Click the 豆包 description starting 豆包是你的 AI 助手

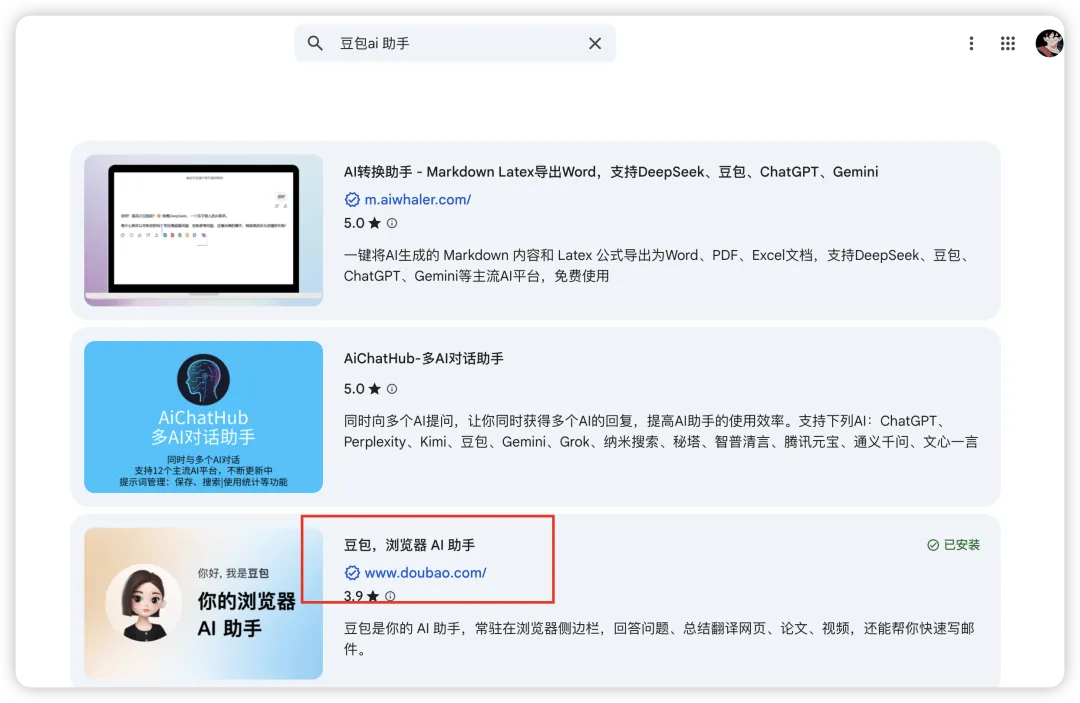point(658,638)
